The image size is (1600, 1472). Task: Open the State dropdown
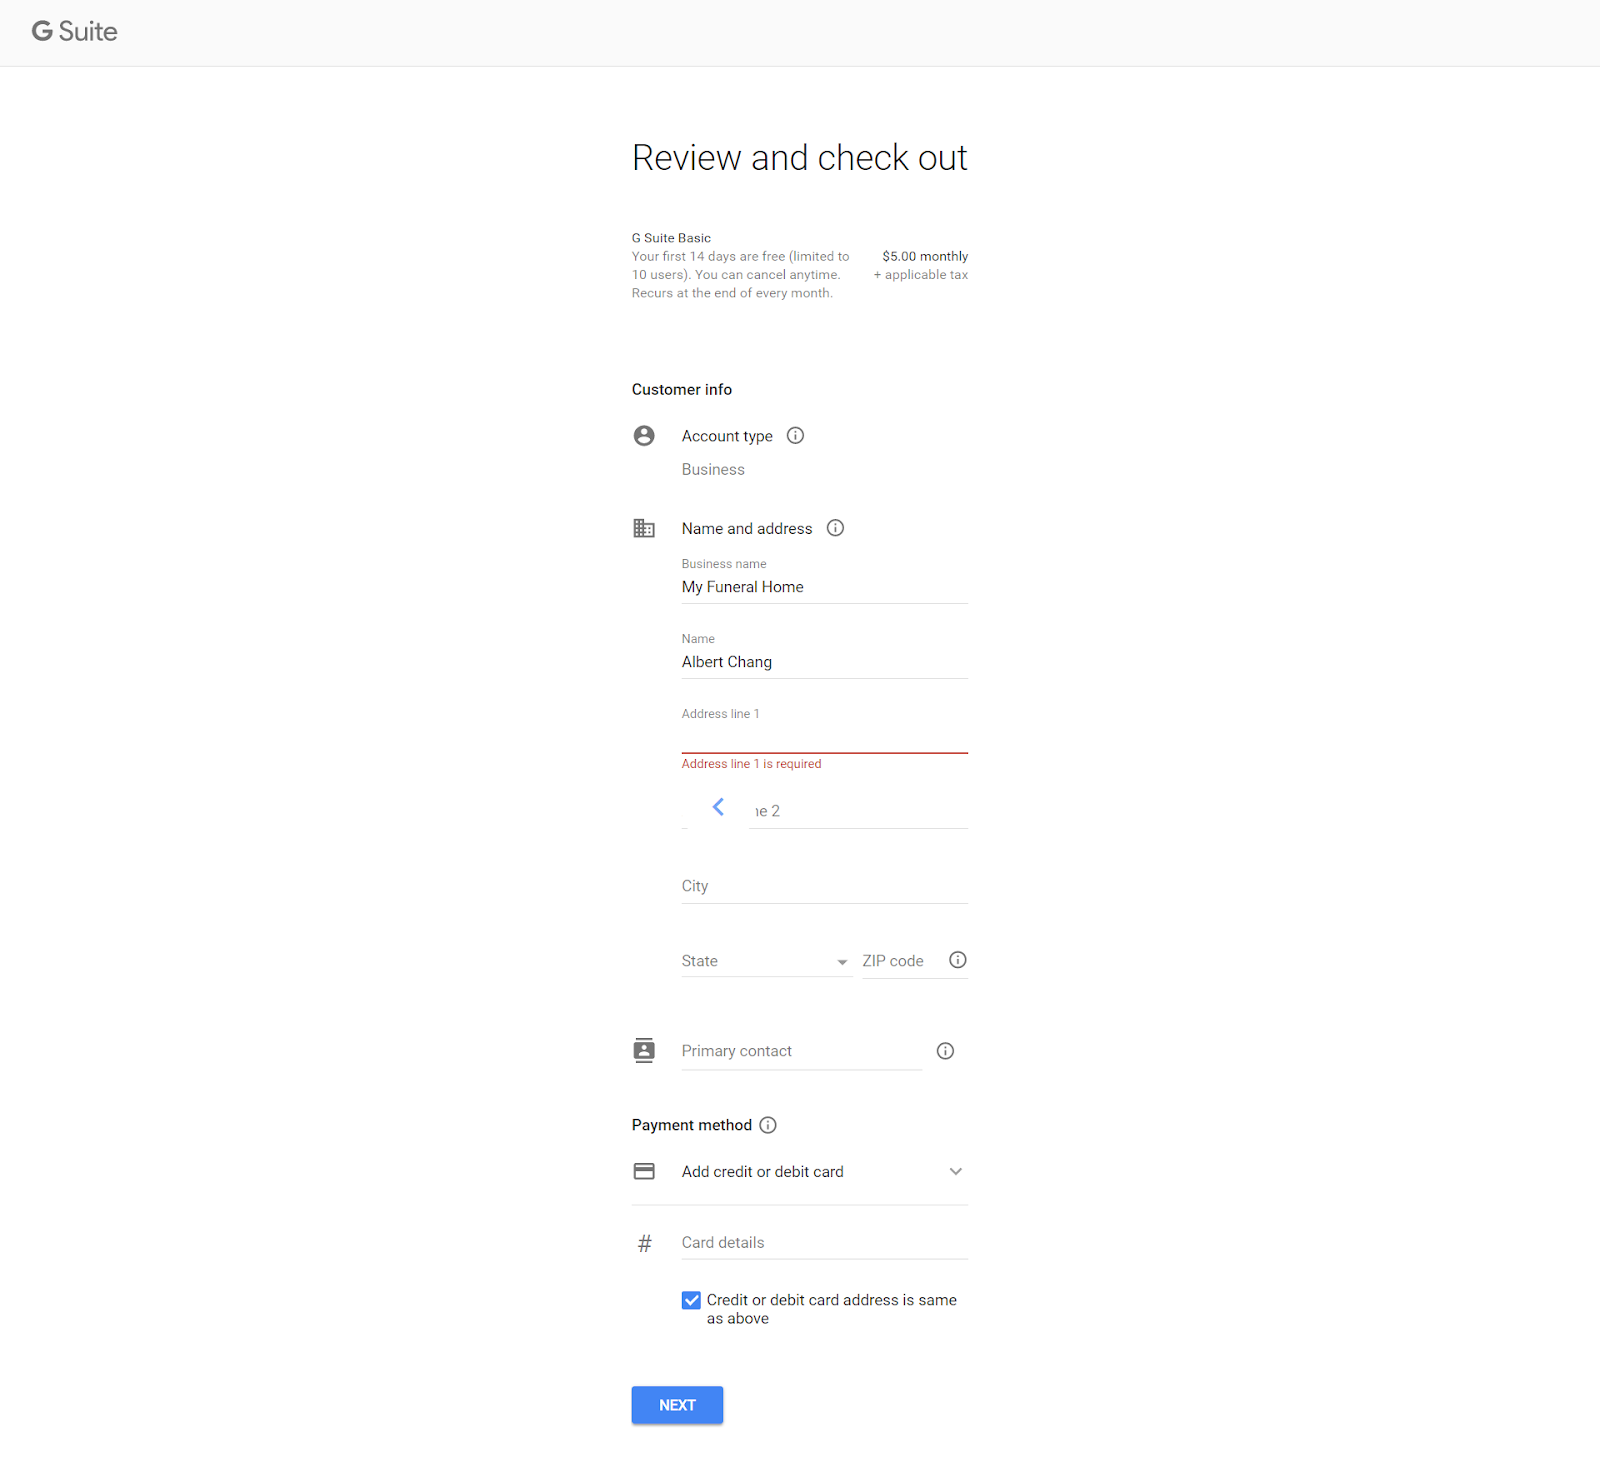[765, 961]
